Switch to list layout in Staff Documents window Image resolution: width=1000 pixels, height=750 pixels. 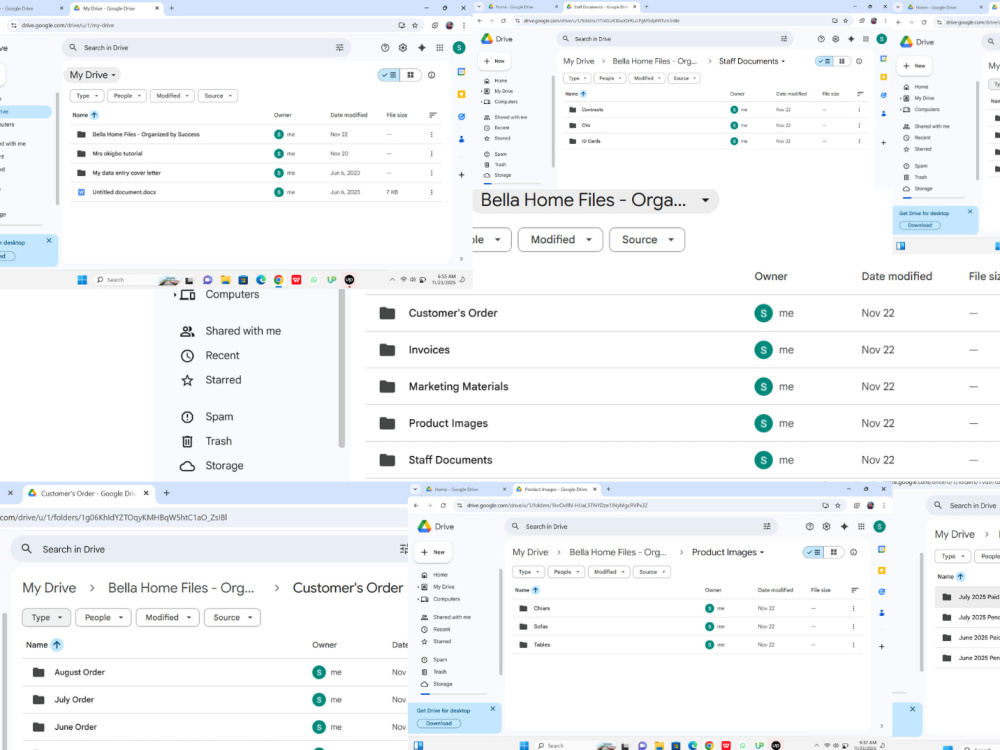click(x=824, y=61)
